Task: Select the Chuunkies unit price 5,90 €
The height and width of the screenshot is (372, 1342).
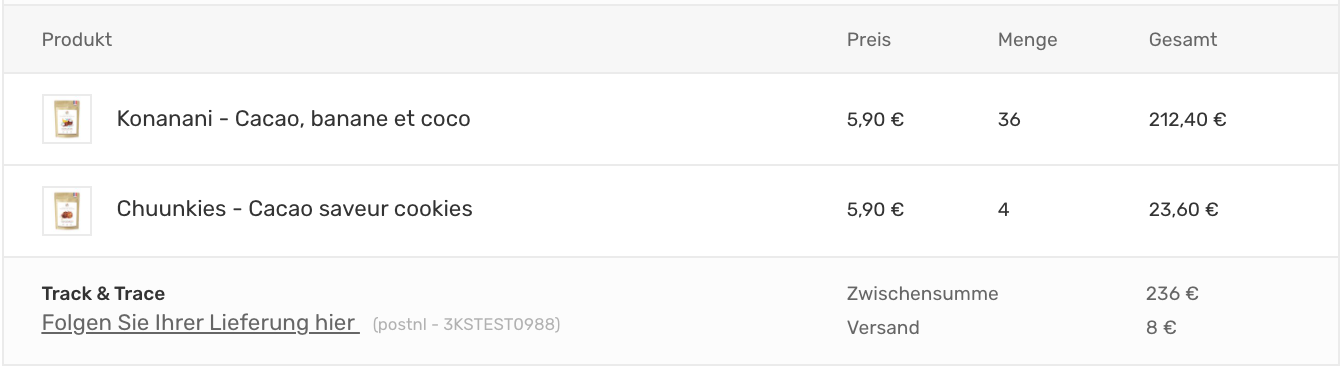Action: [x=875, y=210]
